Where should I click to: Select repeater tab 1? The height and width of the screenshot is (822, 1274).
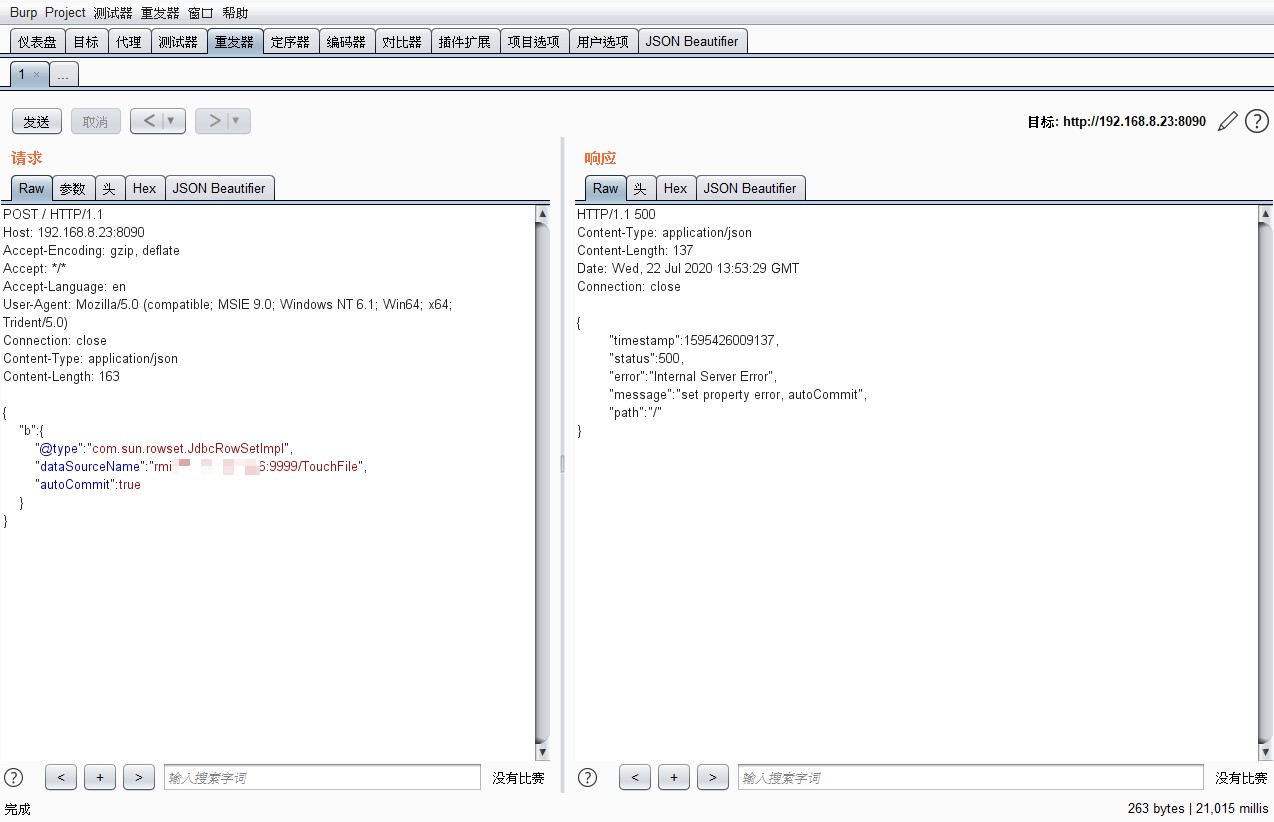point(21,75)
